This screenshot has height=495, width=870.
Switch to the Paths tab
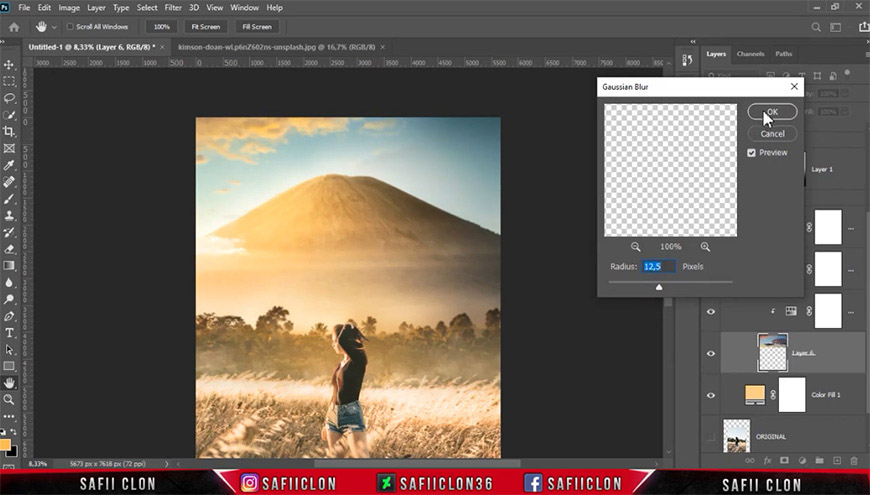coord(783,54)
